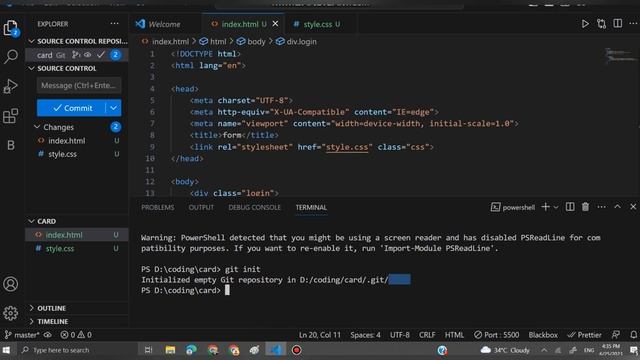This screenshot has width=640, height=360.
Task: Click the checkmark commit icon for card repo
Action: (x=101, y=55)
